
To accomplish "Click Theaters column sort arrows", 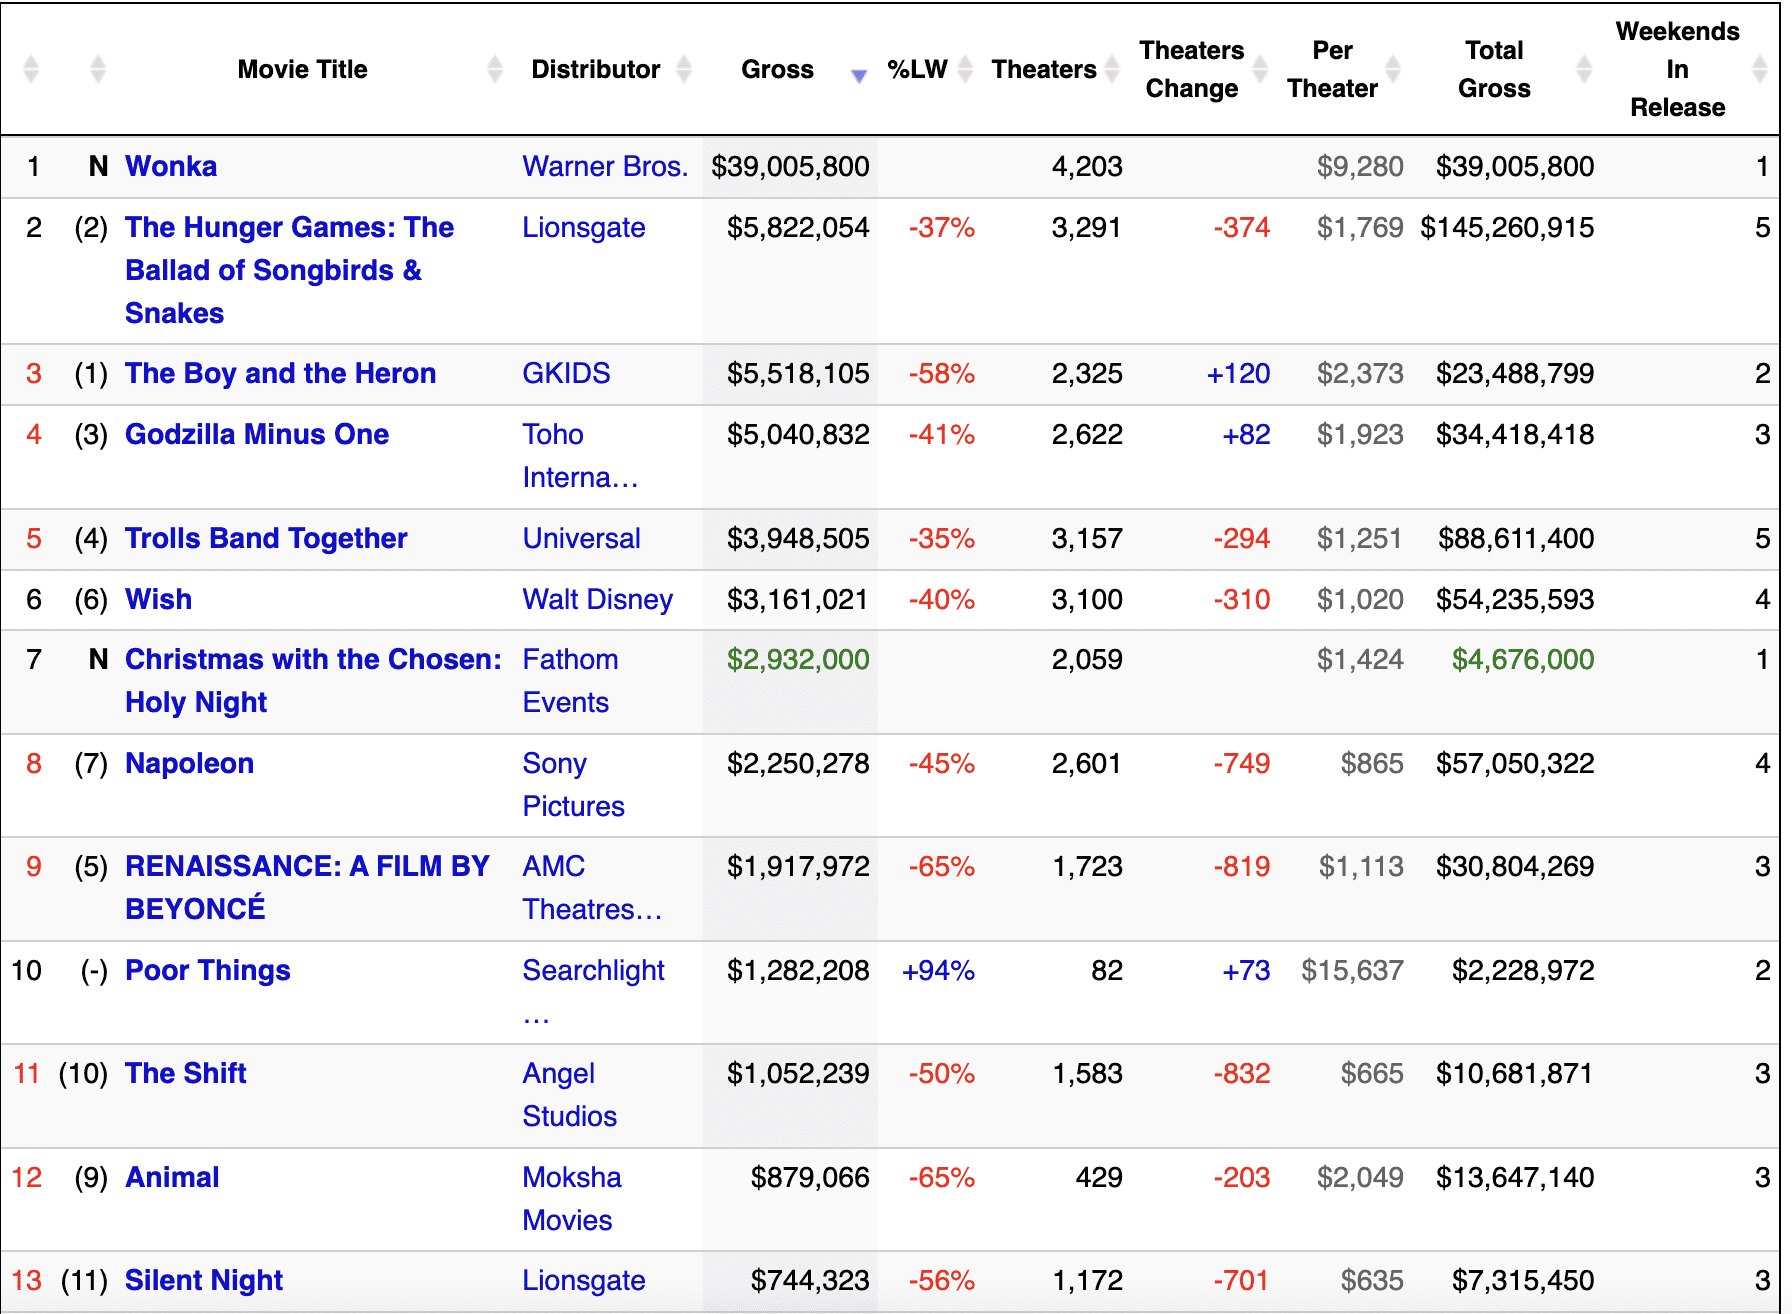I will click(1112, 69).
